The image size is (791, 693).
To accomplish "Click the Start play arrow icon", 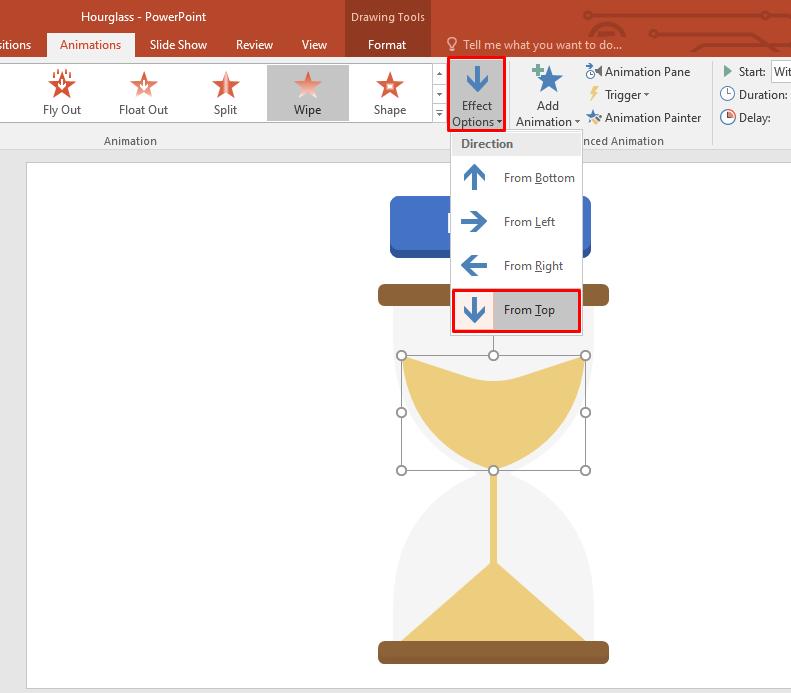I will coord(727,71).
